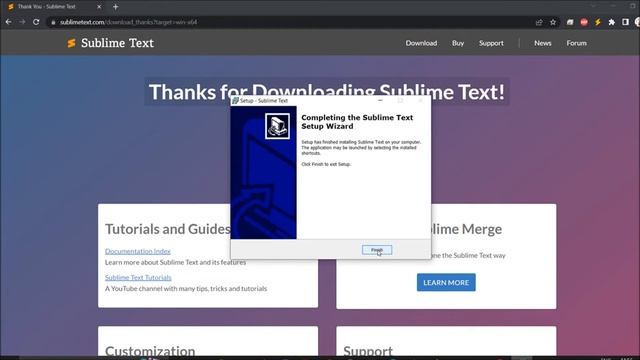640x360 pixels.
Task: Click the Sublime Text logo icon
Action: tap(71, 43)
